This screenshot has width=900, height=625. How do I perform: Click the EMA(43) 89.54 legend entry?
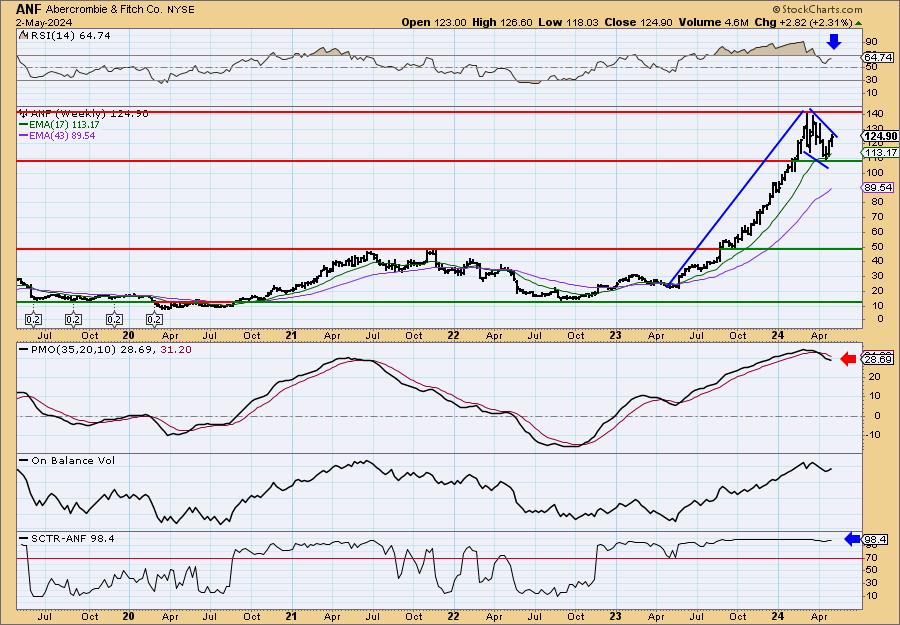(57, 135)
